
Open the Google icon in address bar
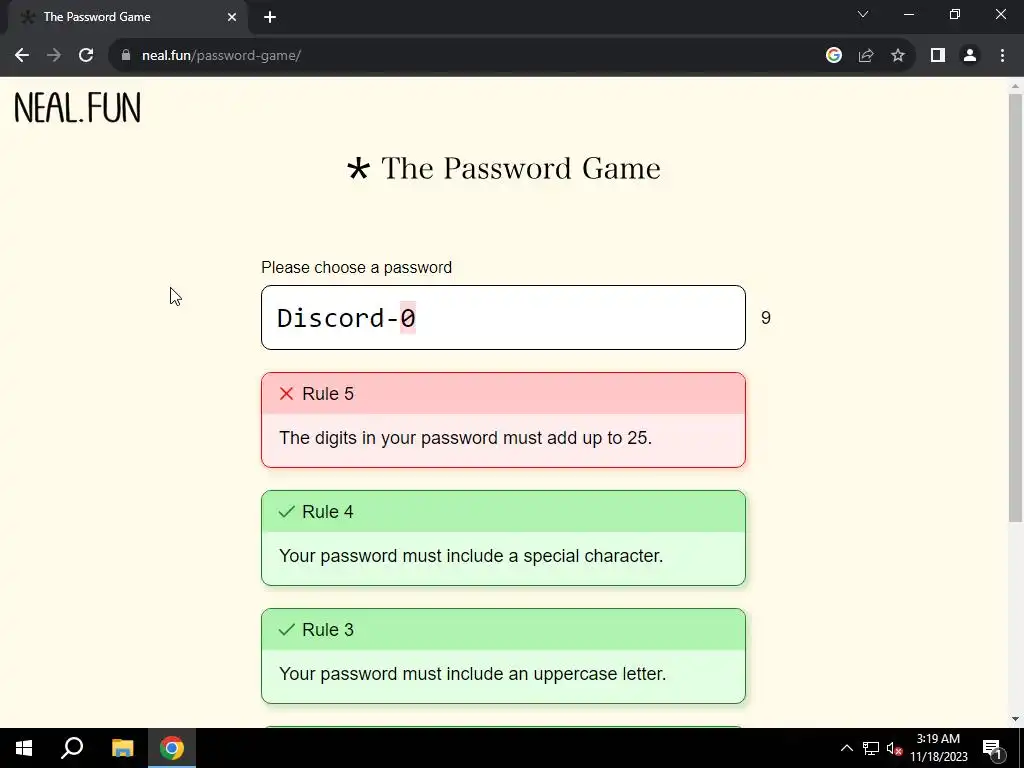pyautogui.click(x=833, y=56)
